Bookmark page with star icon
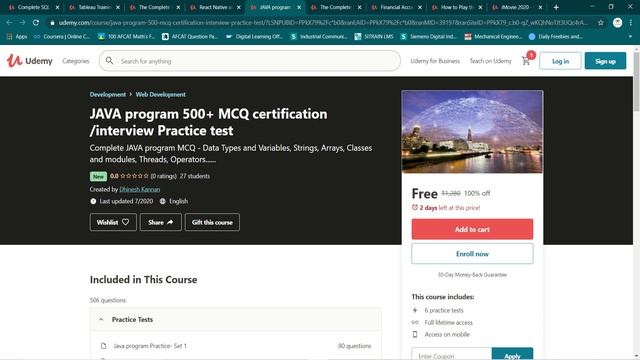Image resolution: width=640 pixels, height=360 pixels. (x=601, y=22)
